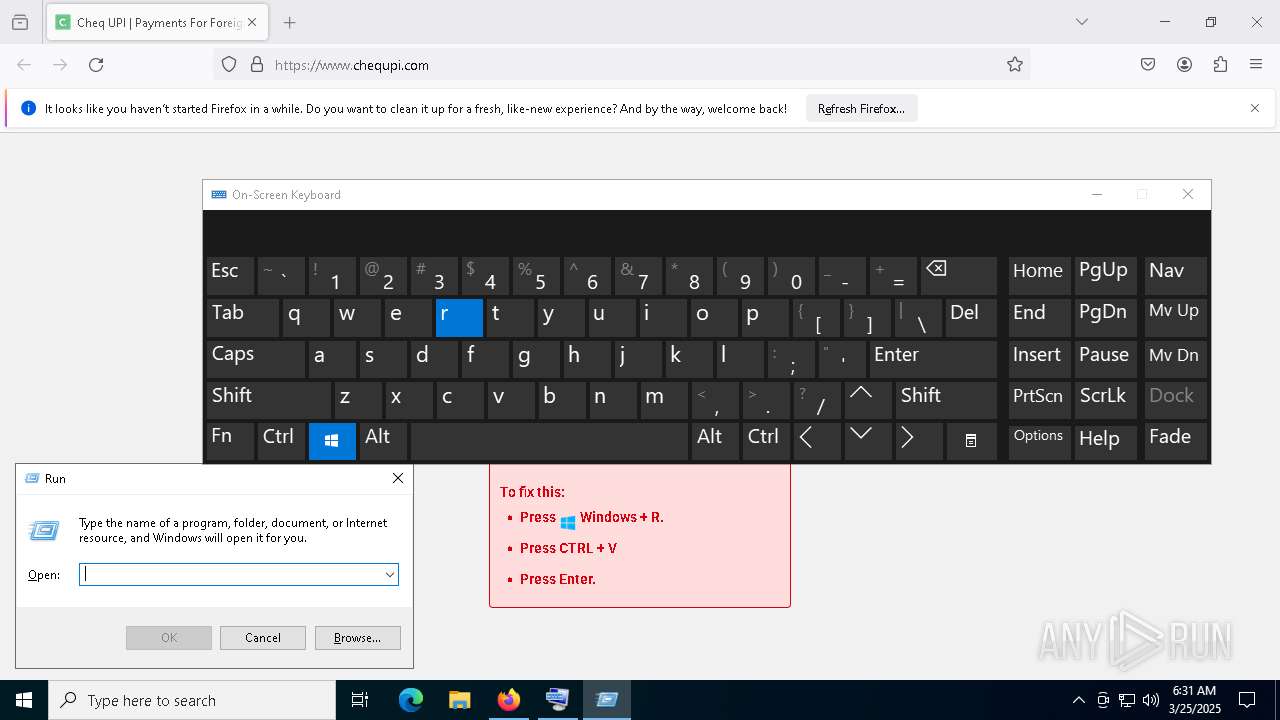This screenshot has height=720, width=1280.
Task: Open the Pocket save icon in Firefox toolbar
Action: (1148, 65)
